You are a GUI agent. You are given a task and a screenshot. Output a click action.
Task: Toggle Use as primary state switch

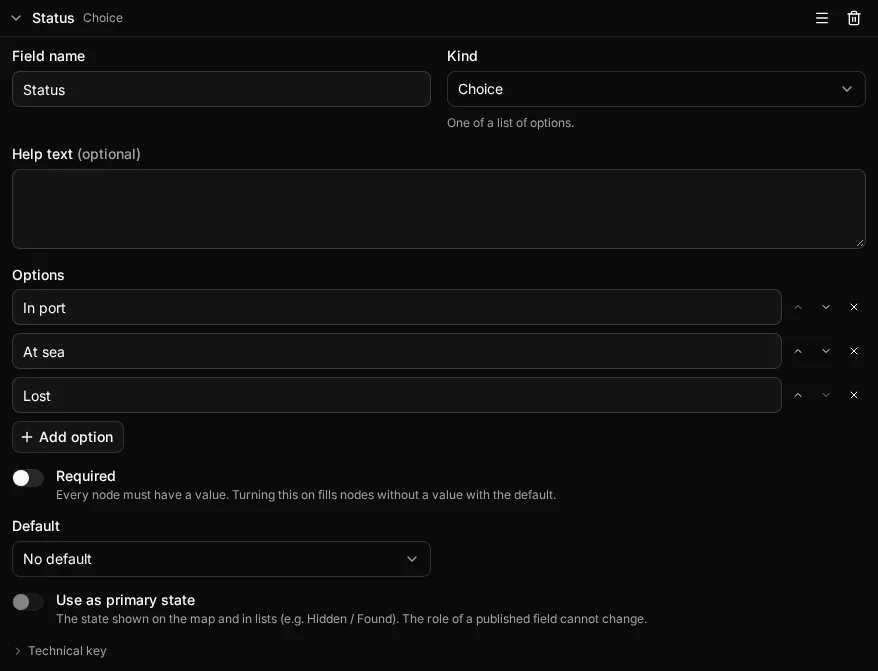[x=28, y=602]
